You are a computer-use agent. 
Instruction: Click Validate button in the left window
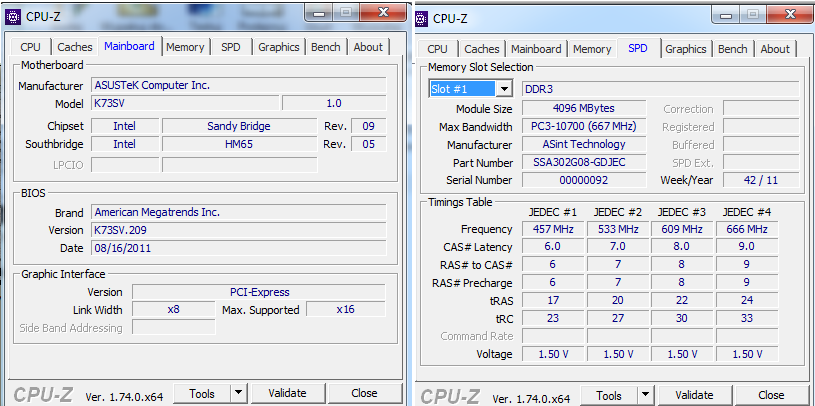(x=287, y=394)
